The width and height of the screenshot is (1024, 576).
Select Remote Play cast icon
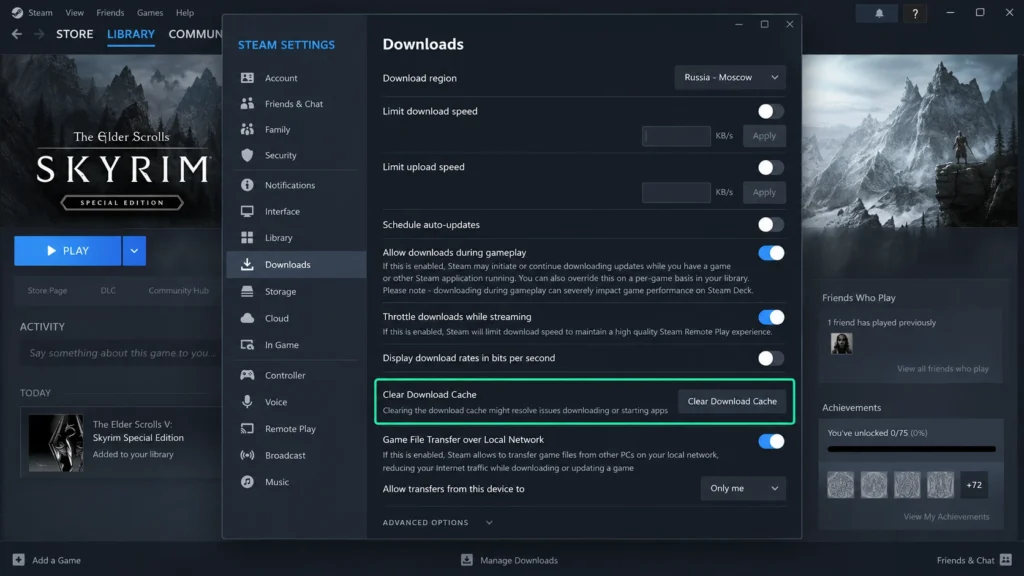tap(247, 428)
